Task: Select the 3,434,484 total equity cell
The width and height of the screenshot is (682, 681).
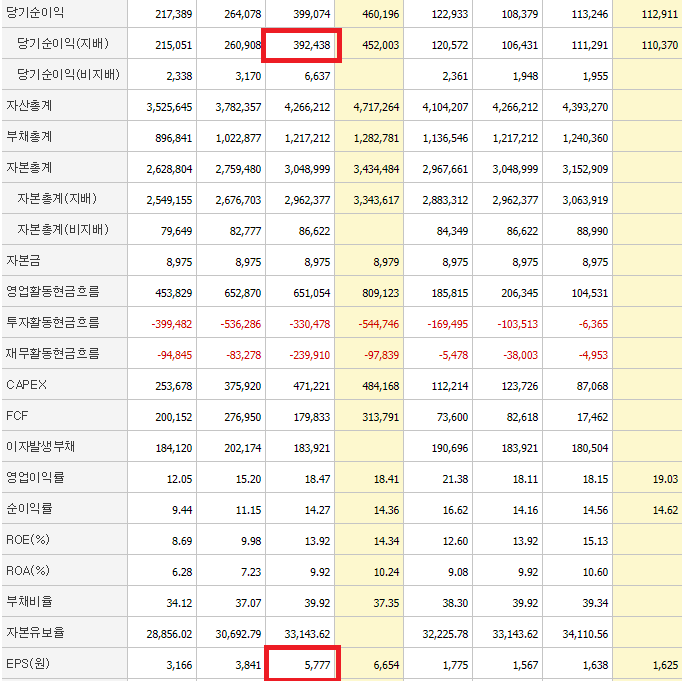Action: 376,169
